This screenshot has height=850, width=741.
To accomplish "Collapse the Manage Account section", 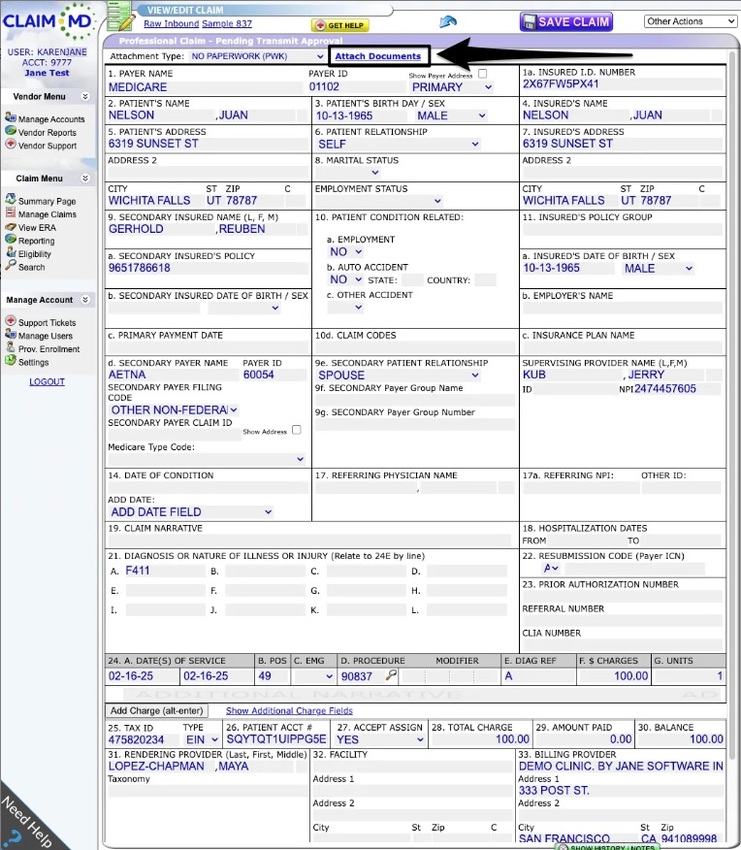I will tap(85, 300).
